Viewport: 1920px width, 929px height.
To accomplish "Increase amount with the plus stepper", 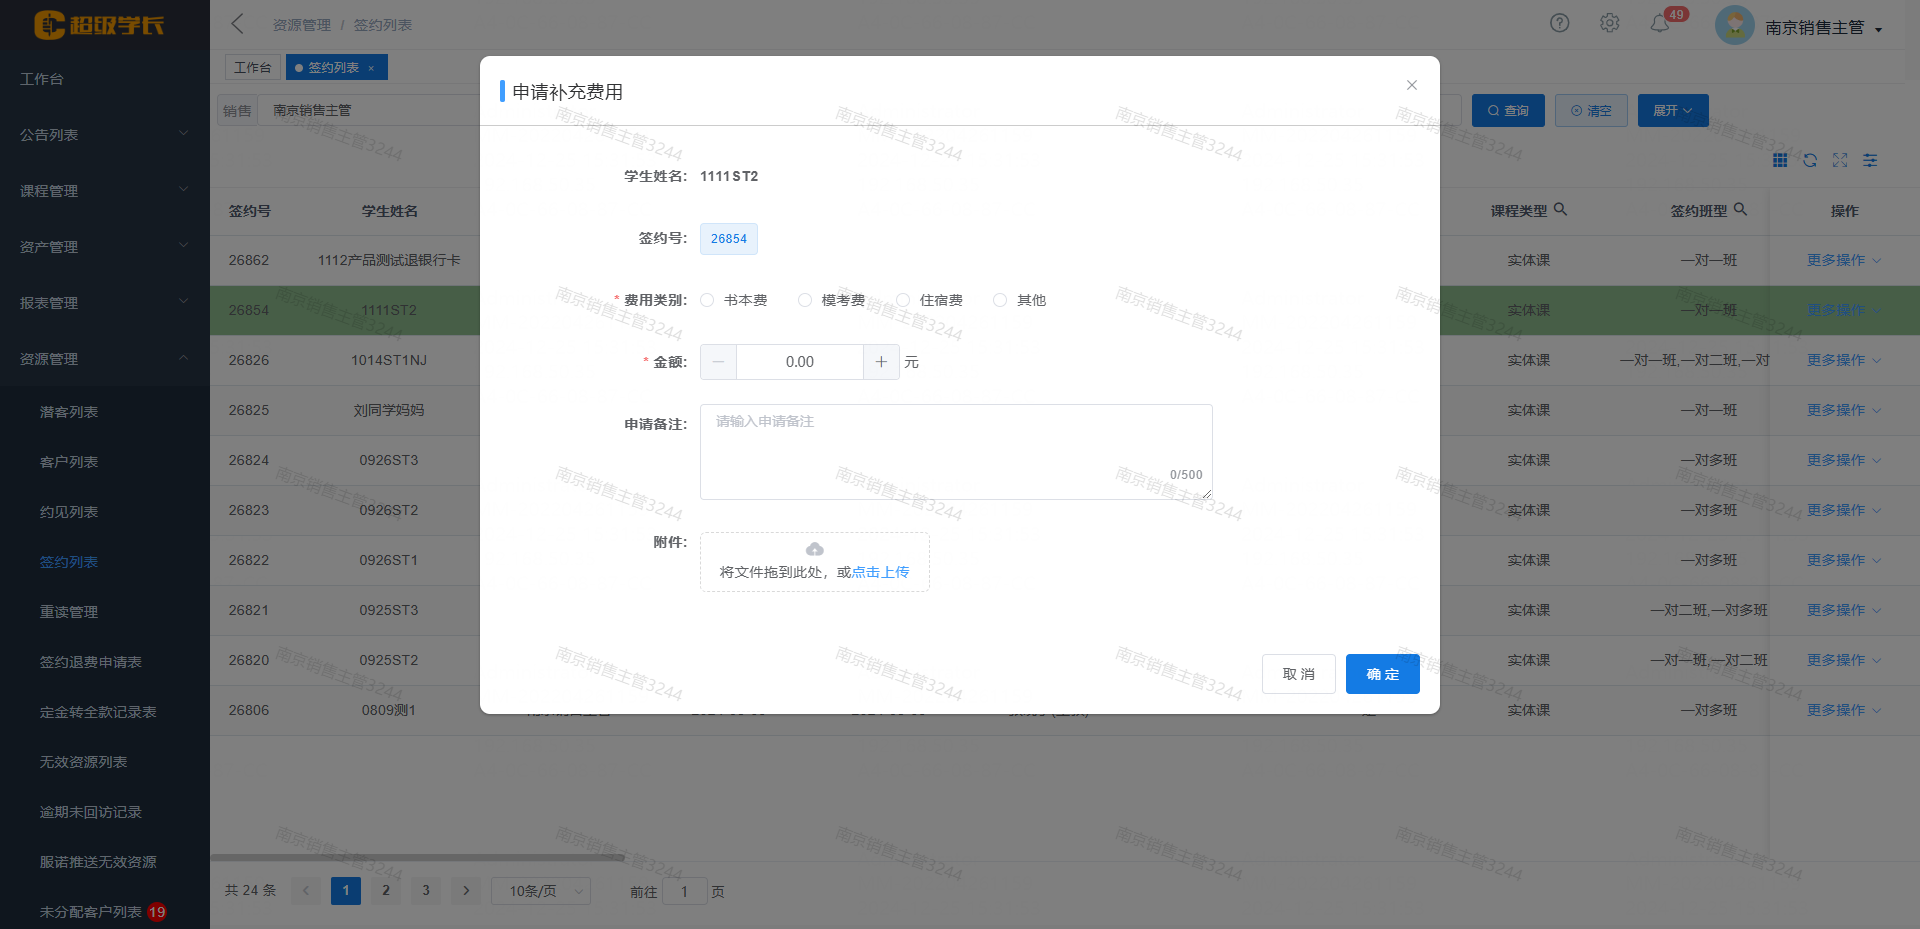I will coord(881,362).
